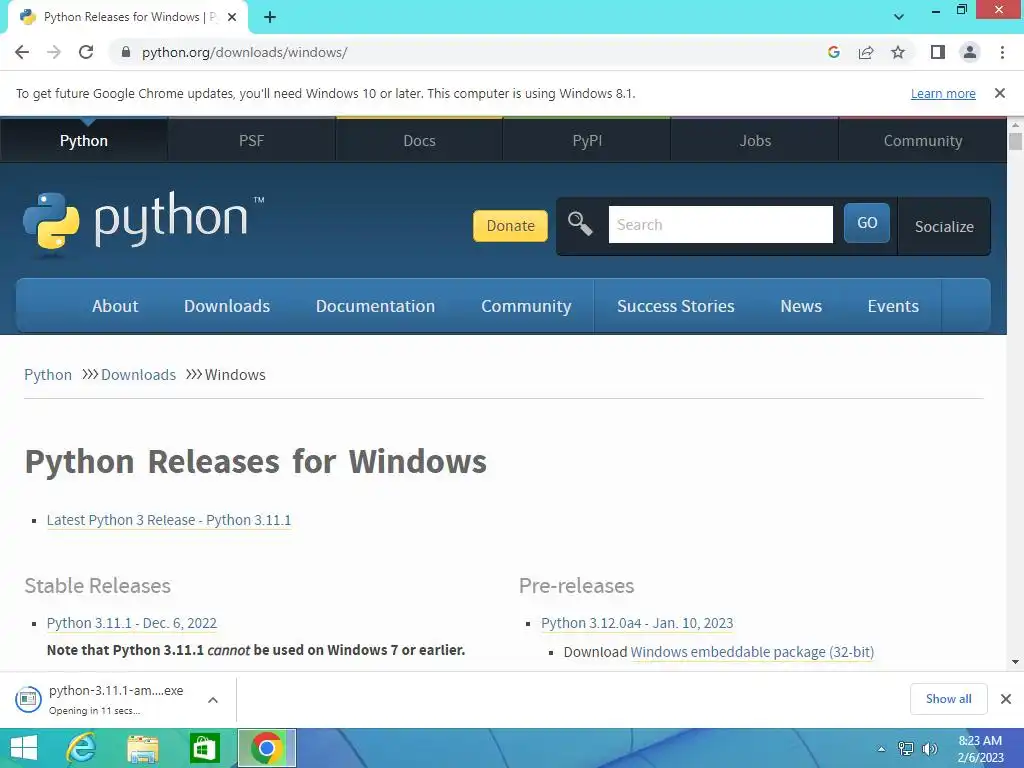The height and width of the screenshot is (768, 1024).
Task: Reload the python.org page
Action: 86,52
